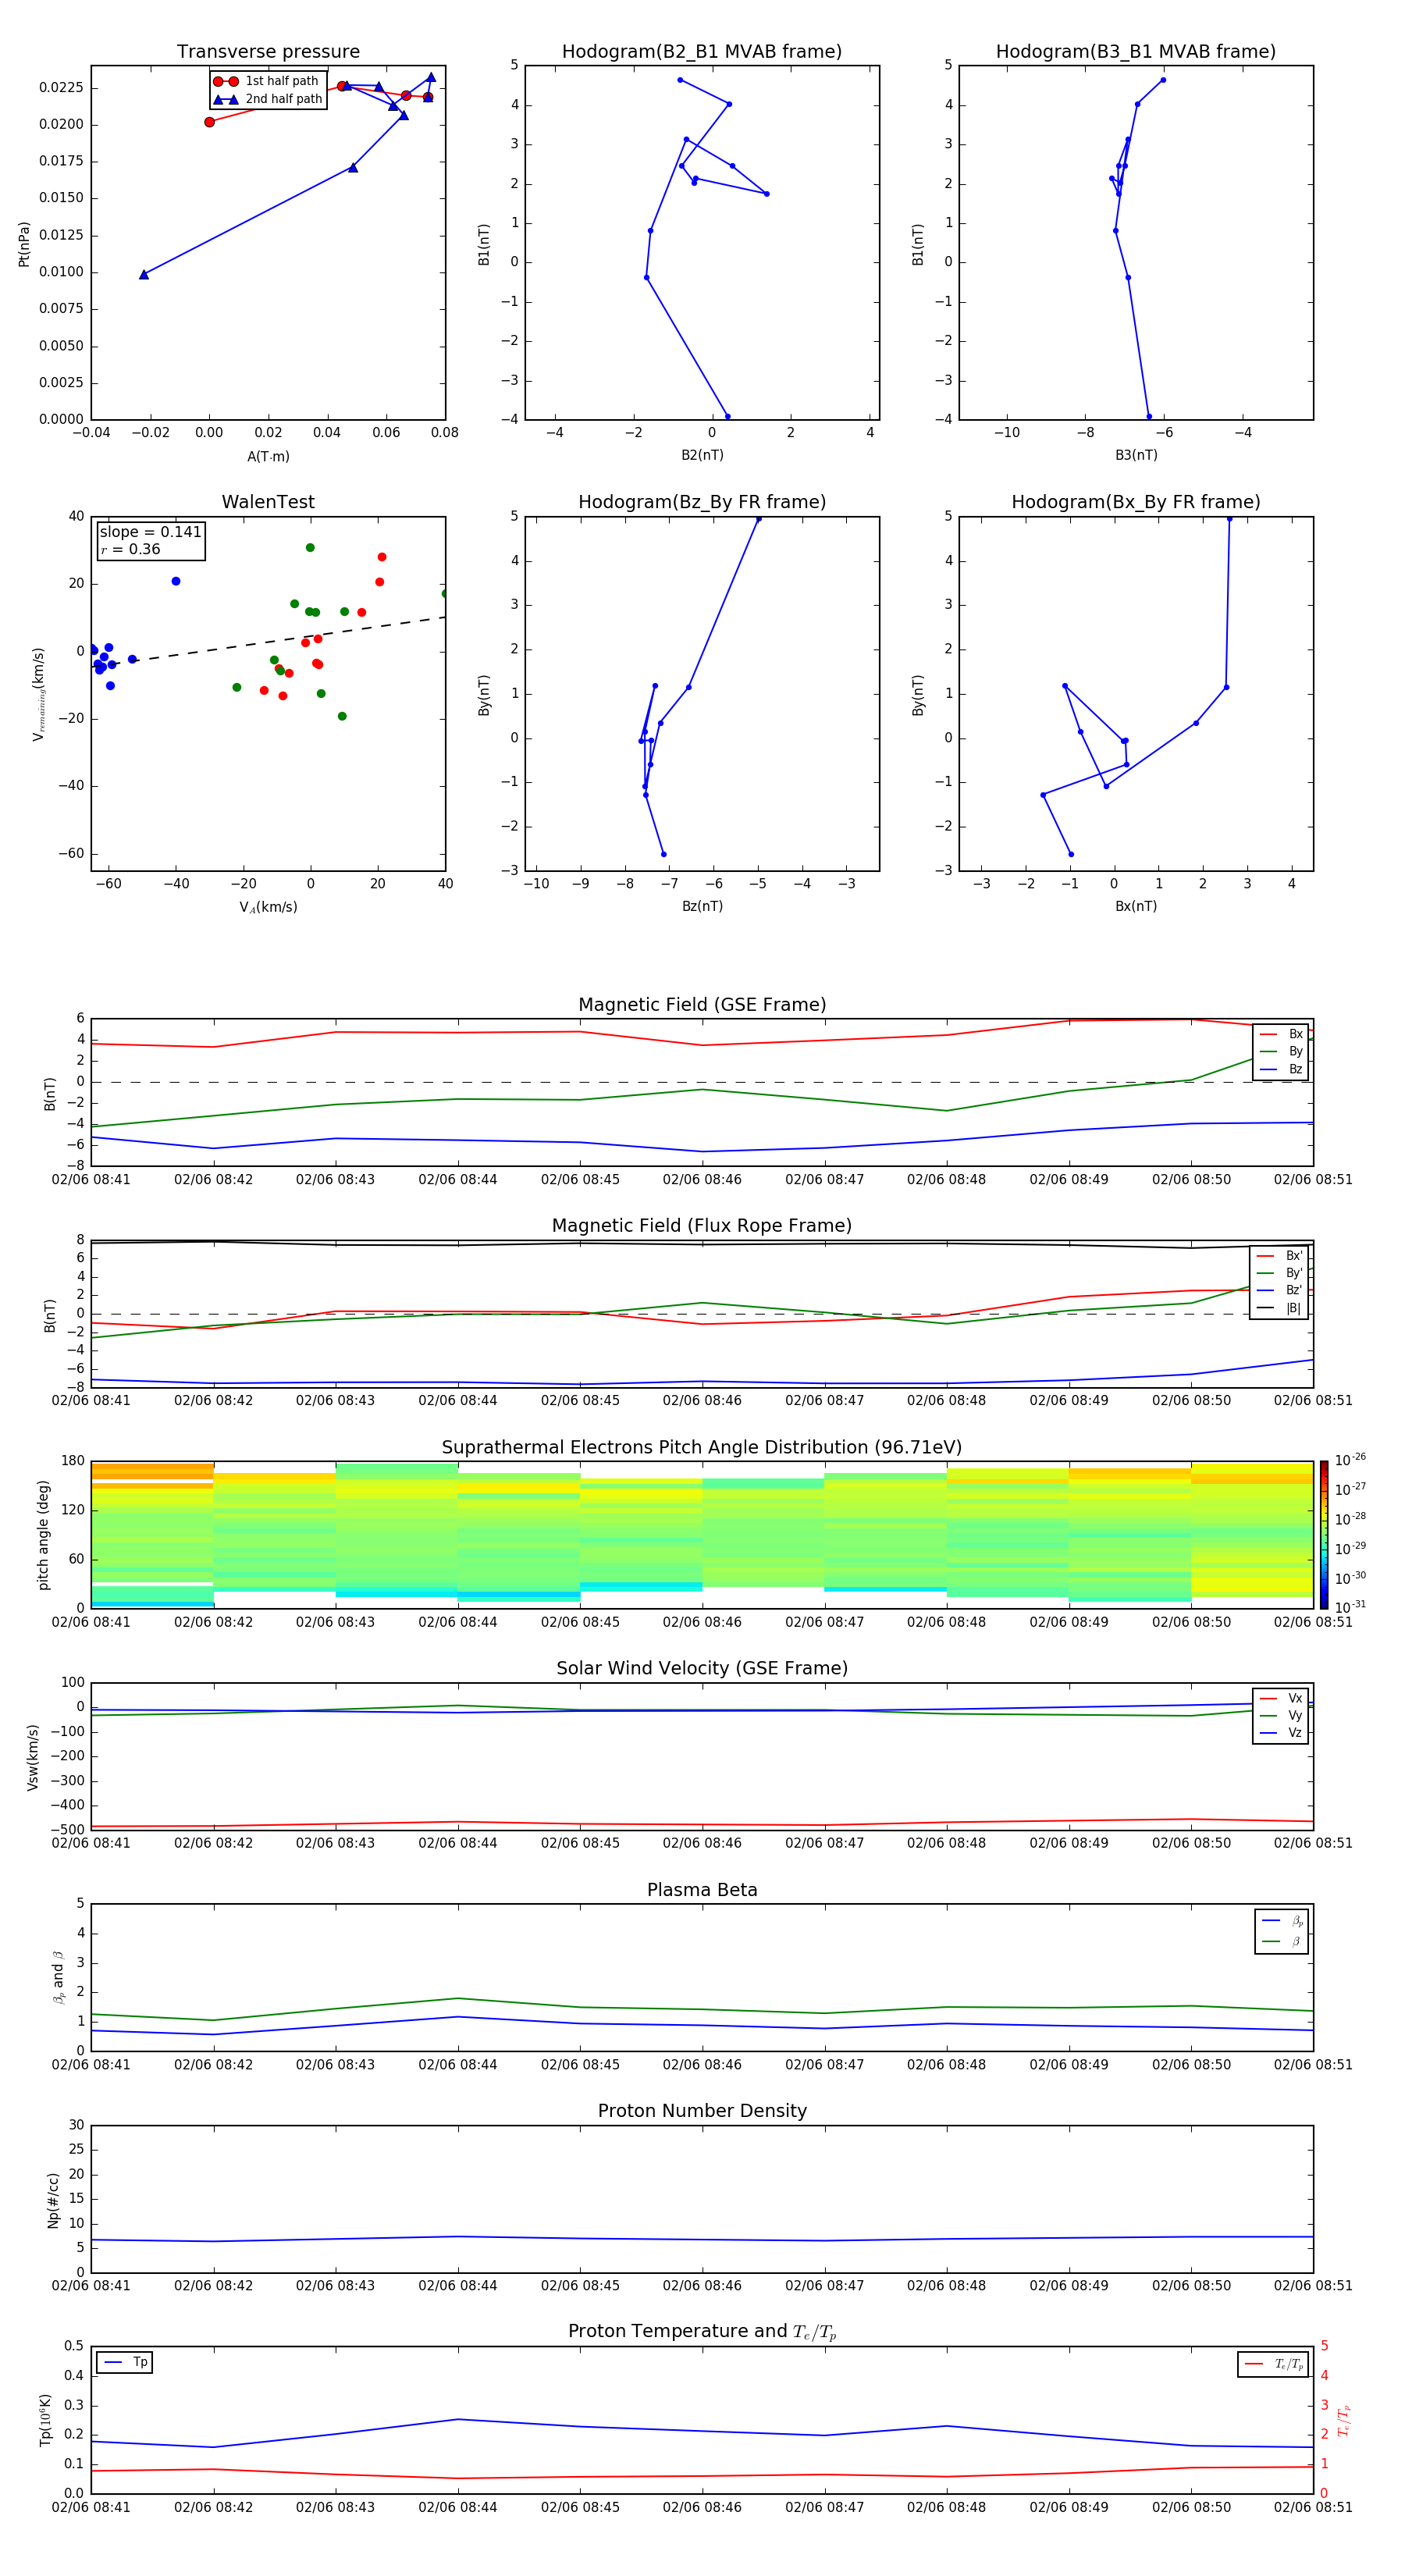
Task: Click the "WalenTest" plot title
Action: [268, 502]
